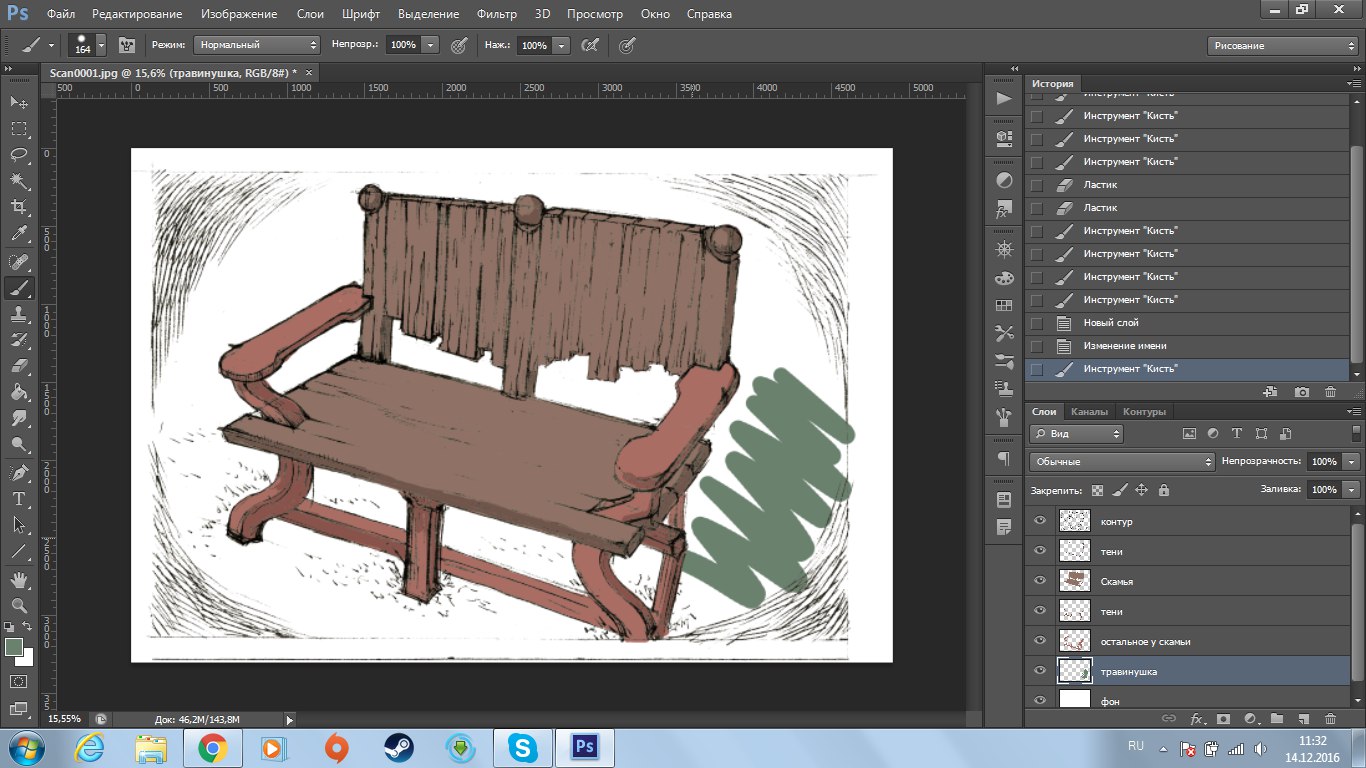1366x768 pixels.
Task: Open the brush mode 'Нормальный' dropdown
Action: [x=257, y=45]
